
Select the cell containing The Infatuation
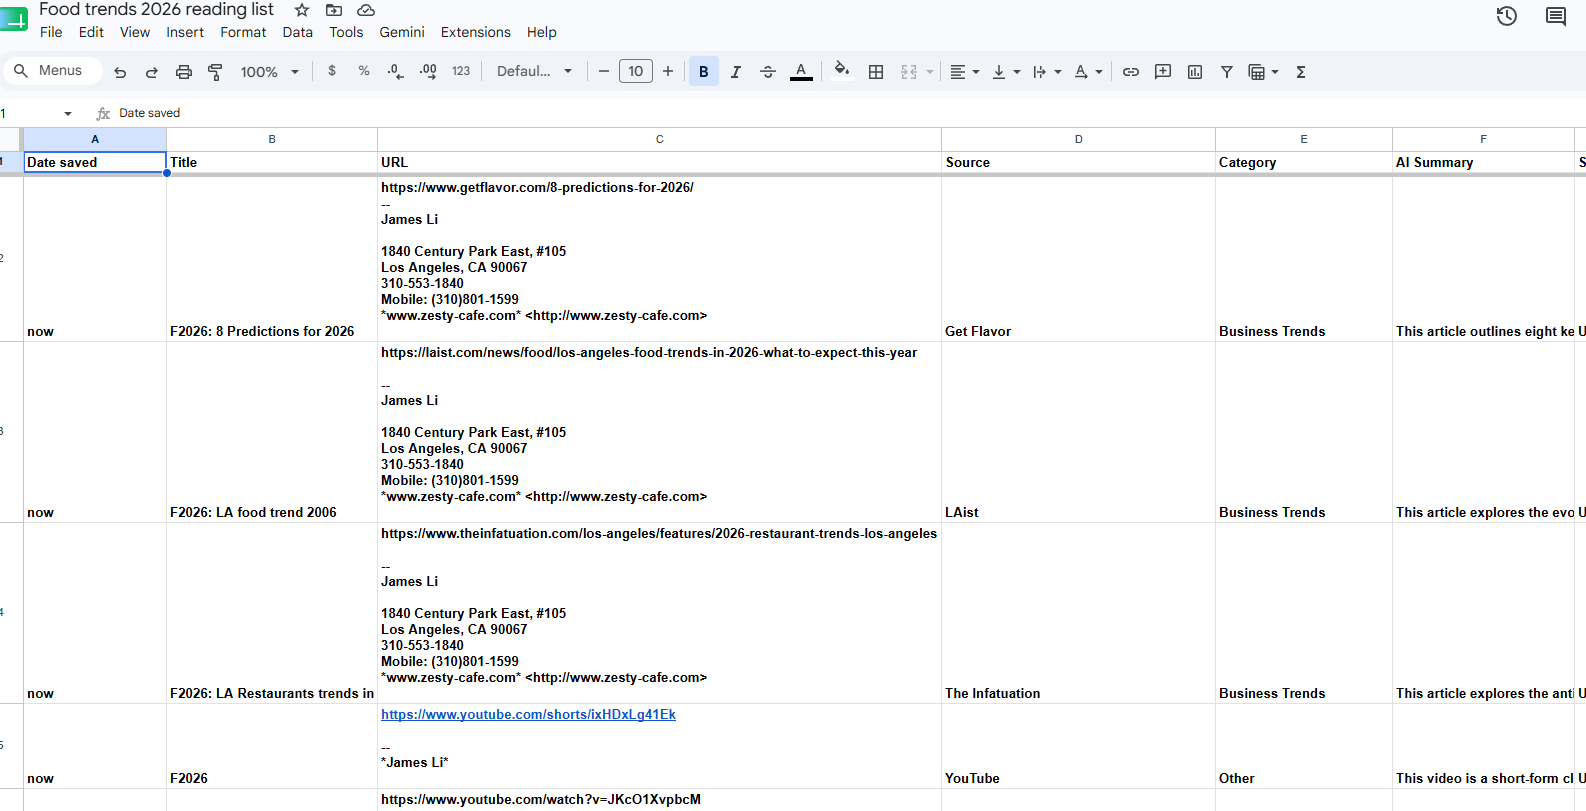[x=1078, y=613]
